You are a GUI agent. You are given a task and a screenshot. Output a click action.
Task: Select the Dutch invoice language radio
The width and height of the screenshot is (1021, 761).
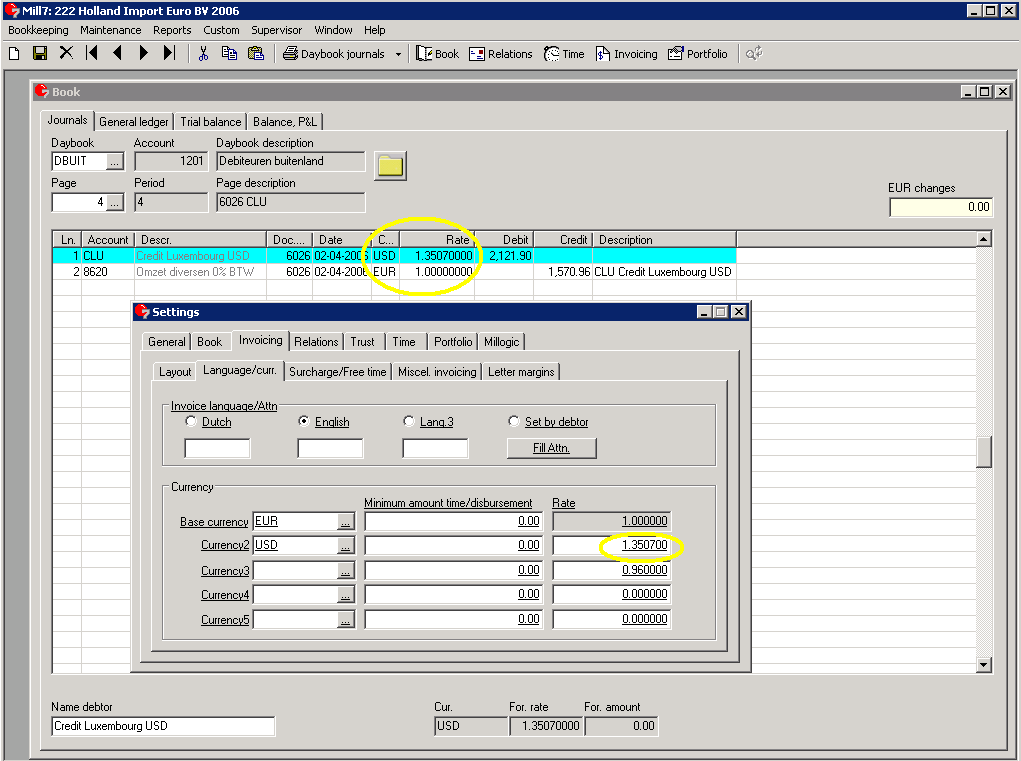click(191, 421)
